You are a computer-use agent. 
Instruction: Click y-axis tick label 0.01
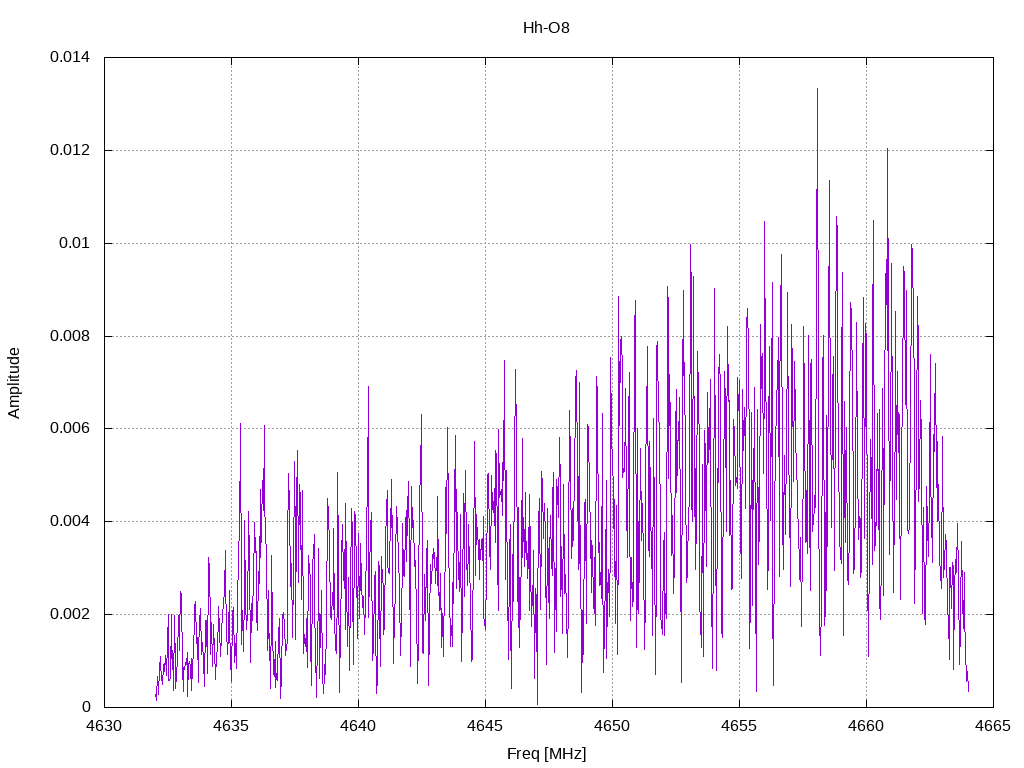click(74, 243)
